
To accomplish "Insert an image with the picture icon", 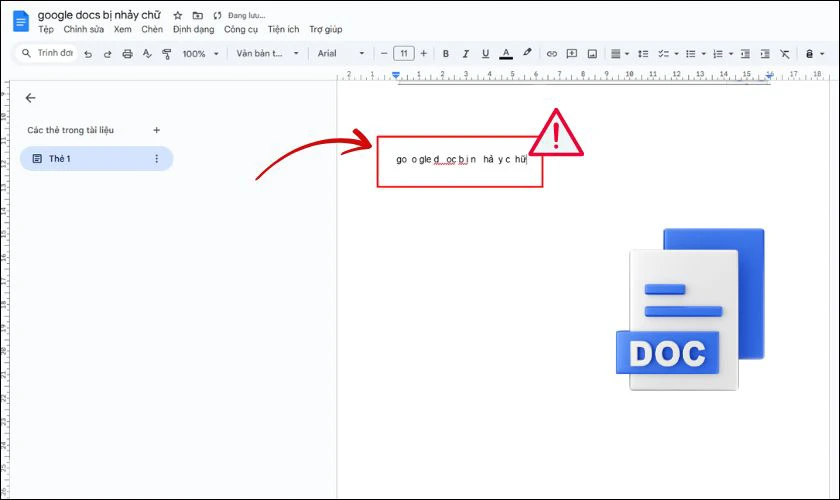I will 592,54.
